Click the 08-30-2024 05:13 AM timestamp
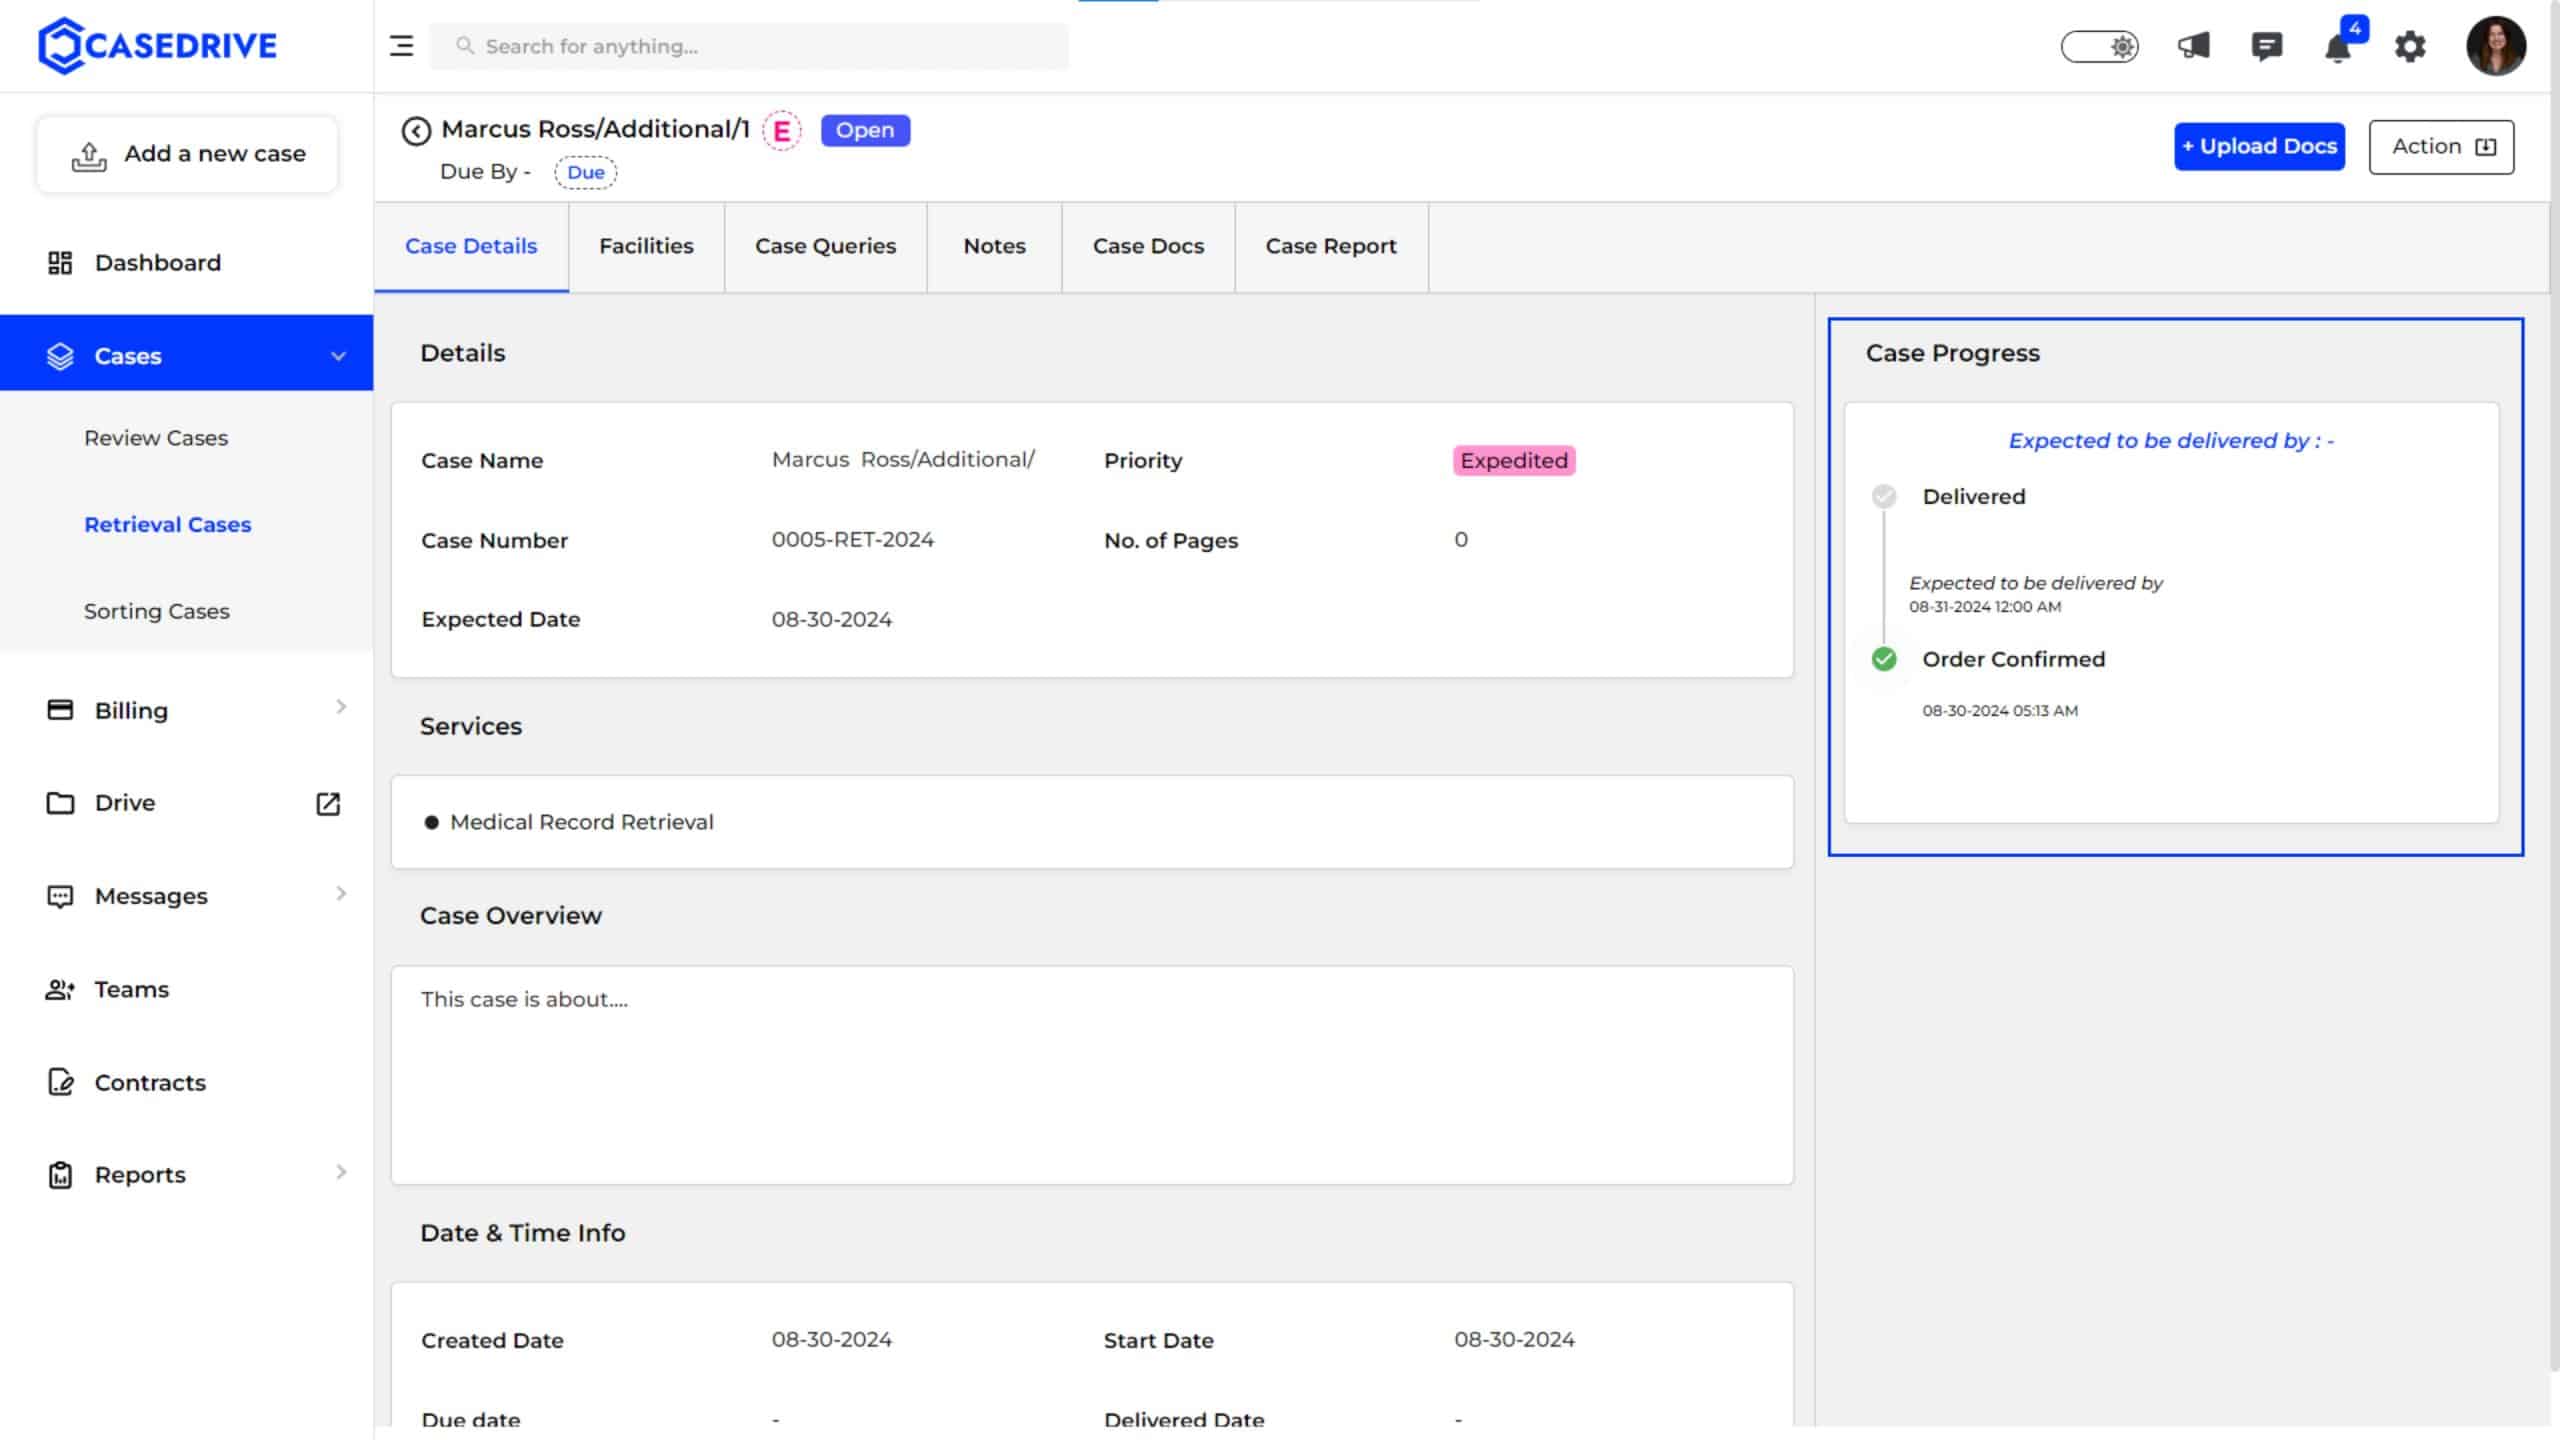The image size is (2560, 1440). pyautogui.click(x=1999, y=711)
